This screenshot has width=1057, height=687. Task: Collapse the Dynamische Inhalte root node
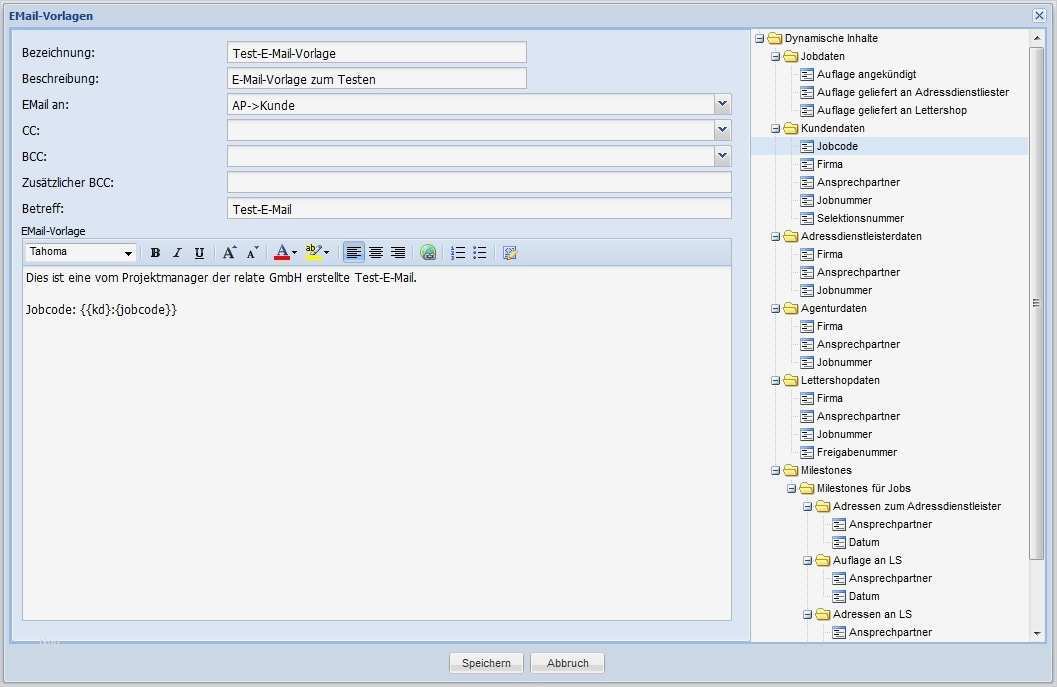[x=760, y=38]
